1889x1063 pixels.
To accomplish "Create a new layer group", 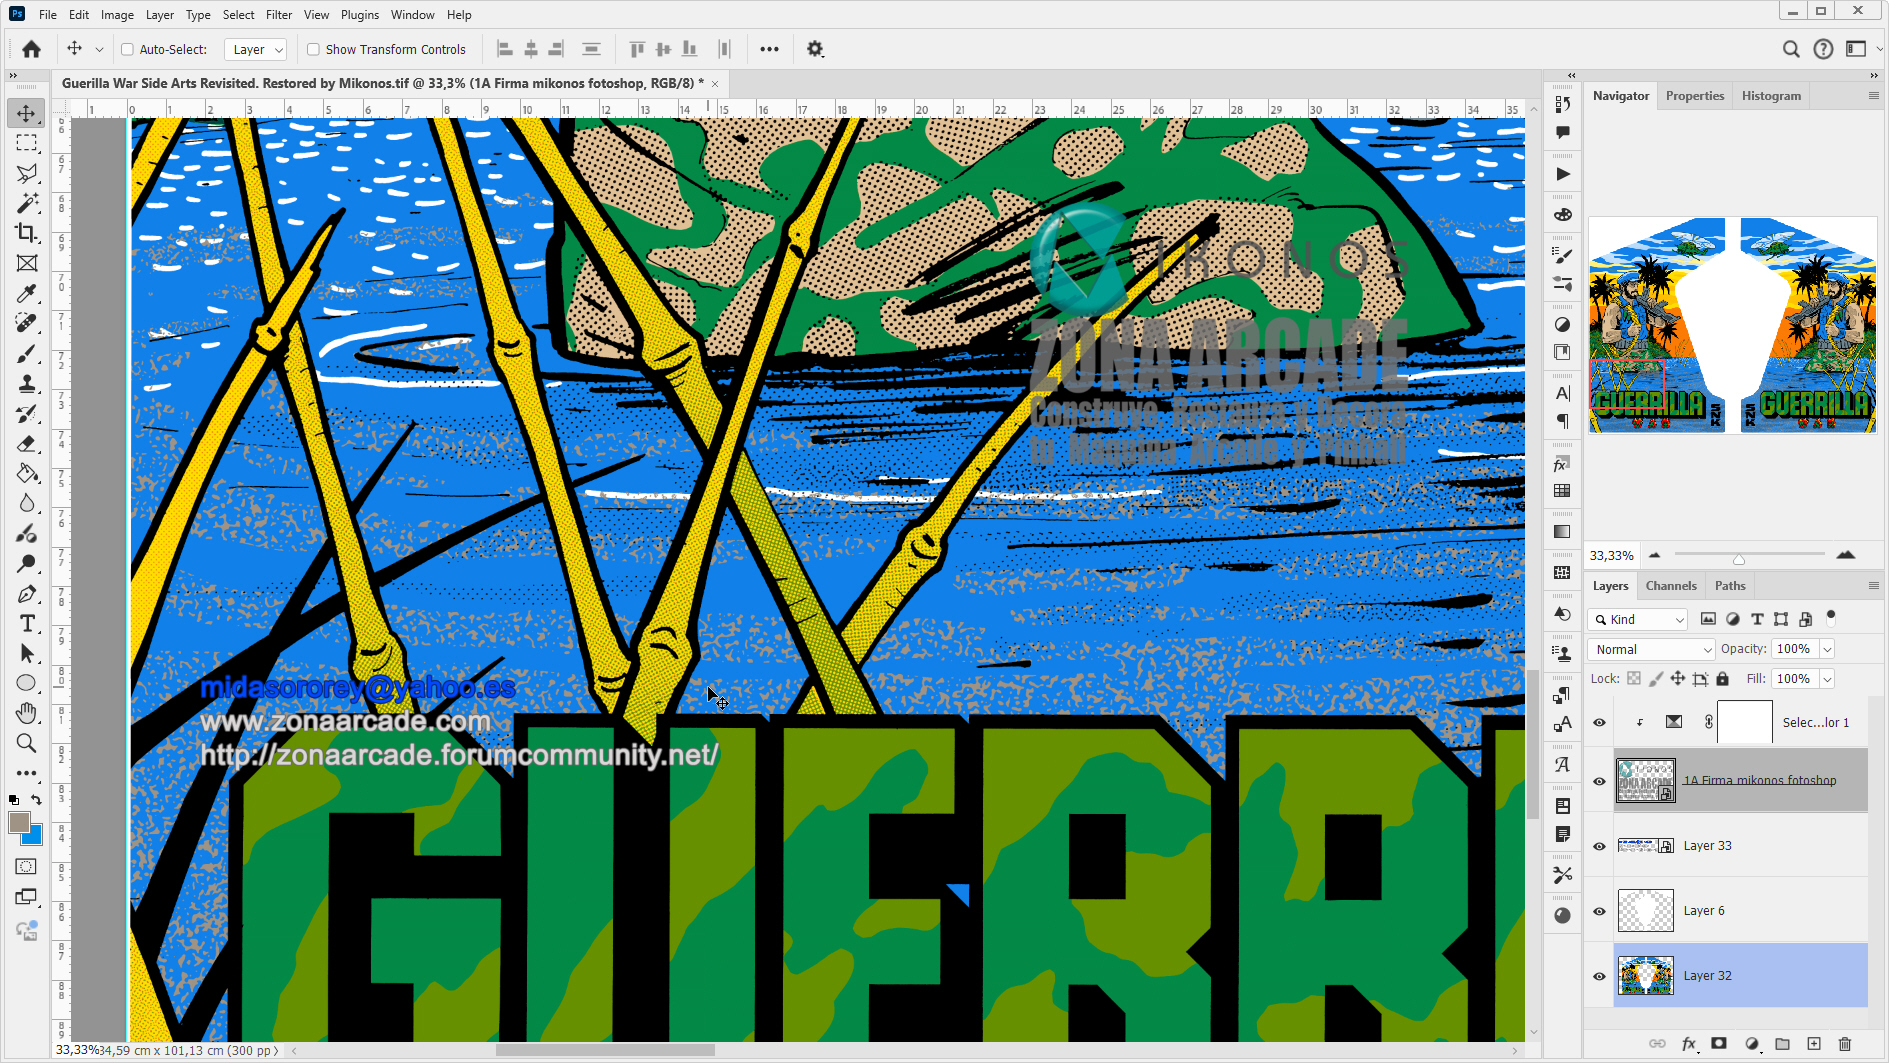I will pos(1782,1044).
